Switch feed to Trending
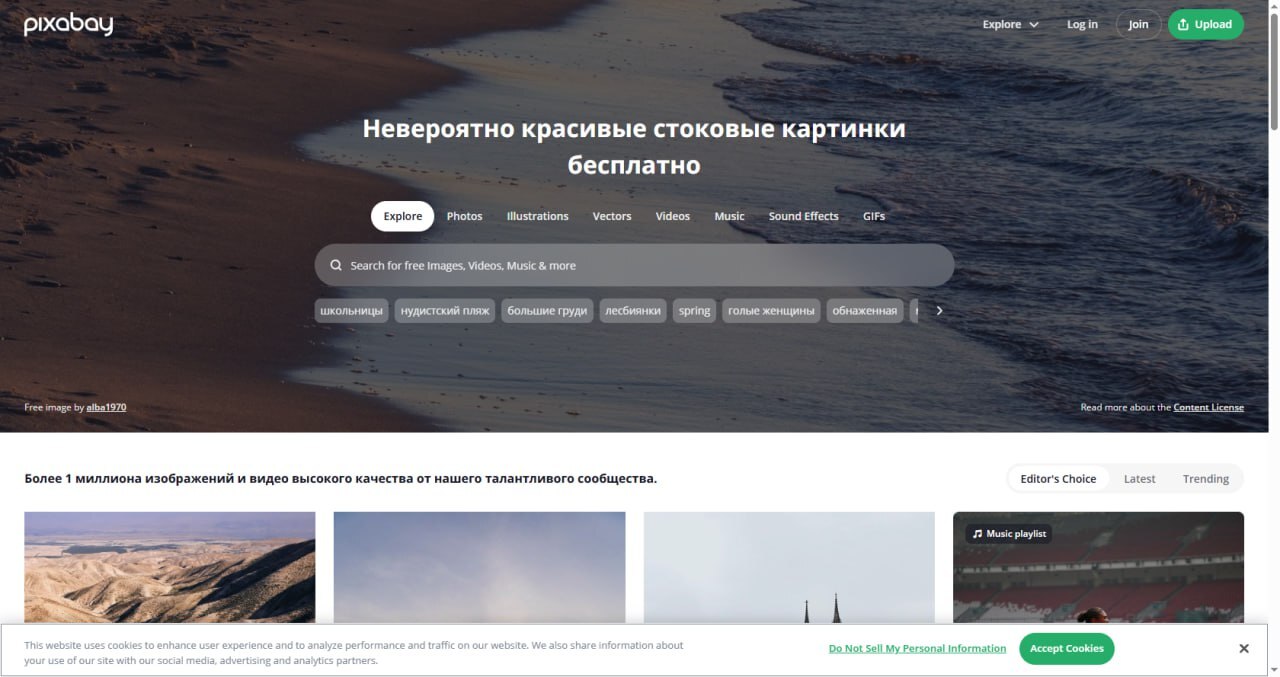 [x=1205, y=479]
